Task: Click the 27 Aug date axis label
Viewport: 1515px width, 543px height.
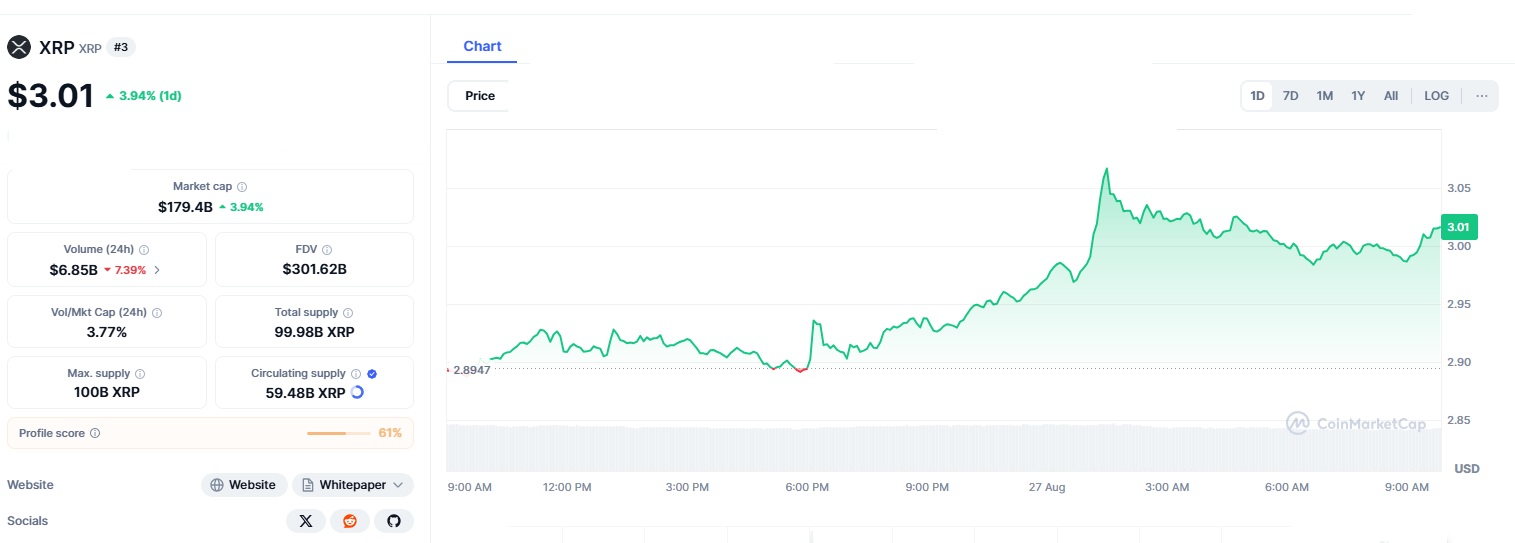Action: [1047, 487]
